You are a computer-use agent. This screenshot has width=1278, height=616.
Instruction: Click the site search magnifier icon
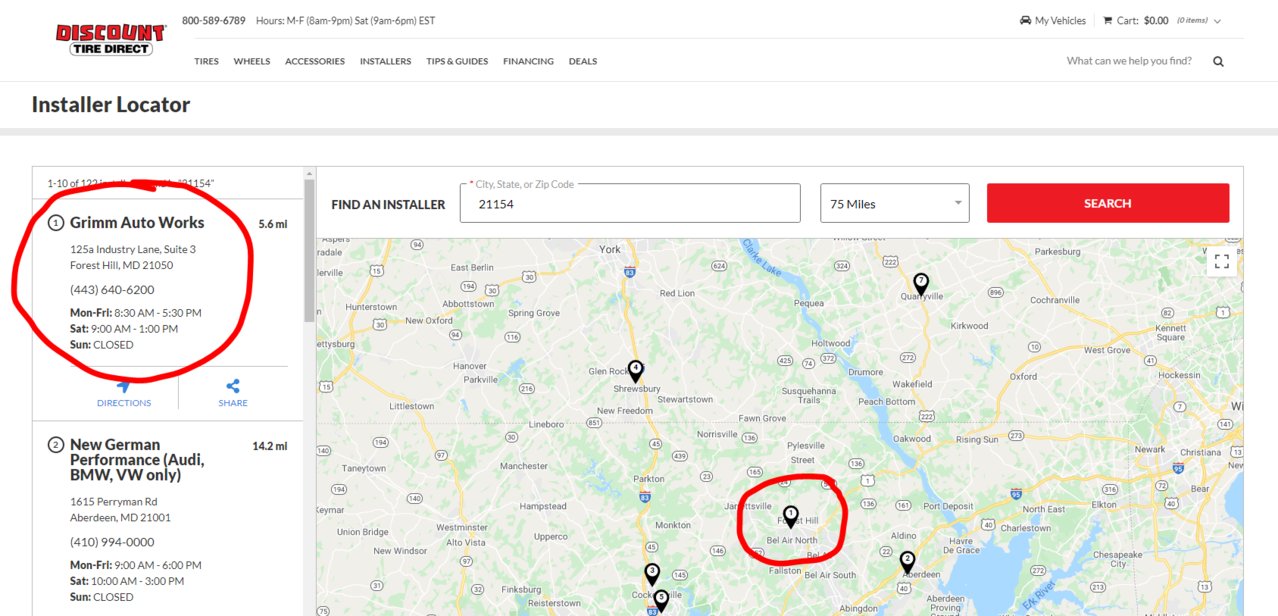click(x=1218, y=61)
